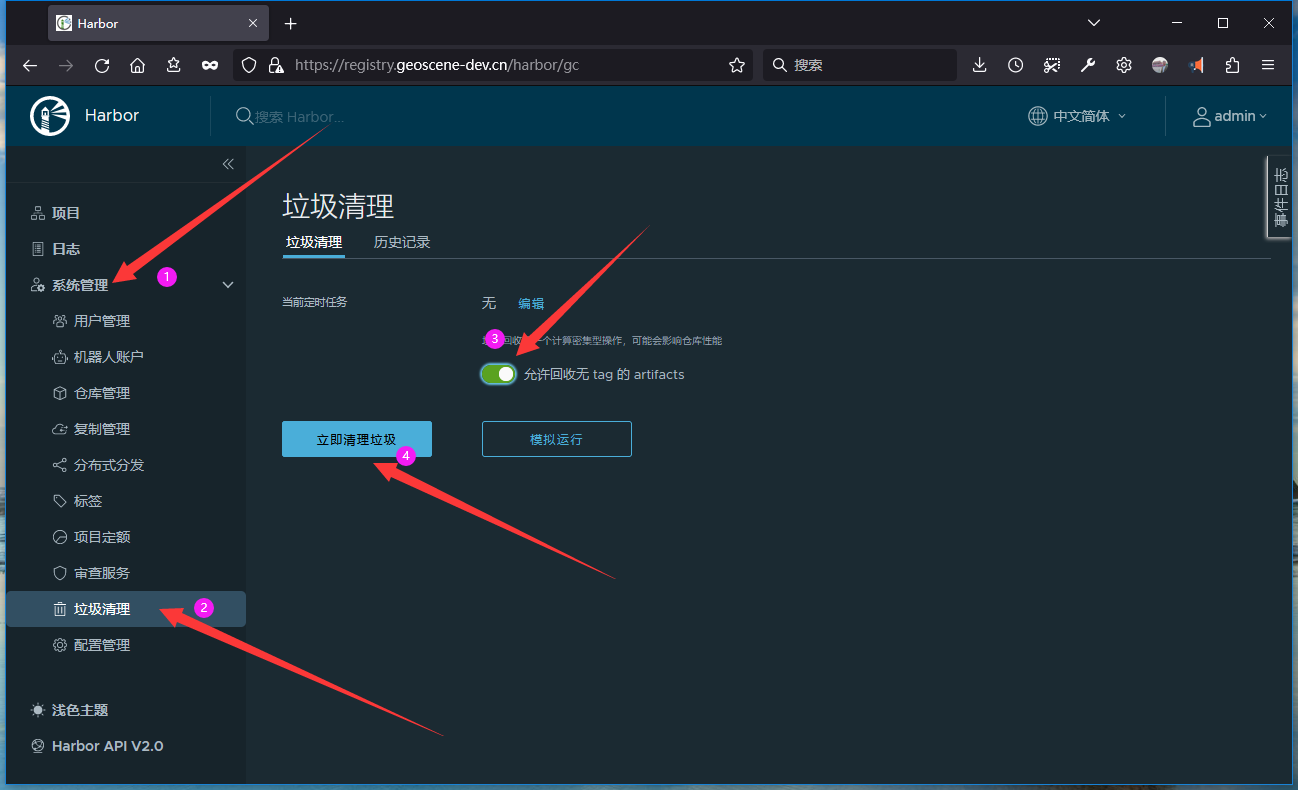Screen dimensions: 1298x790
Task: Go back with the browser back arrow
Action: [x=30, y=65]
